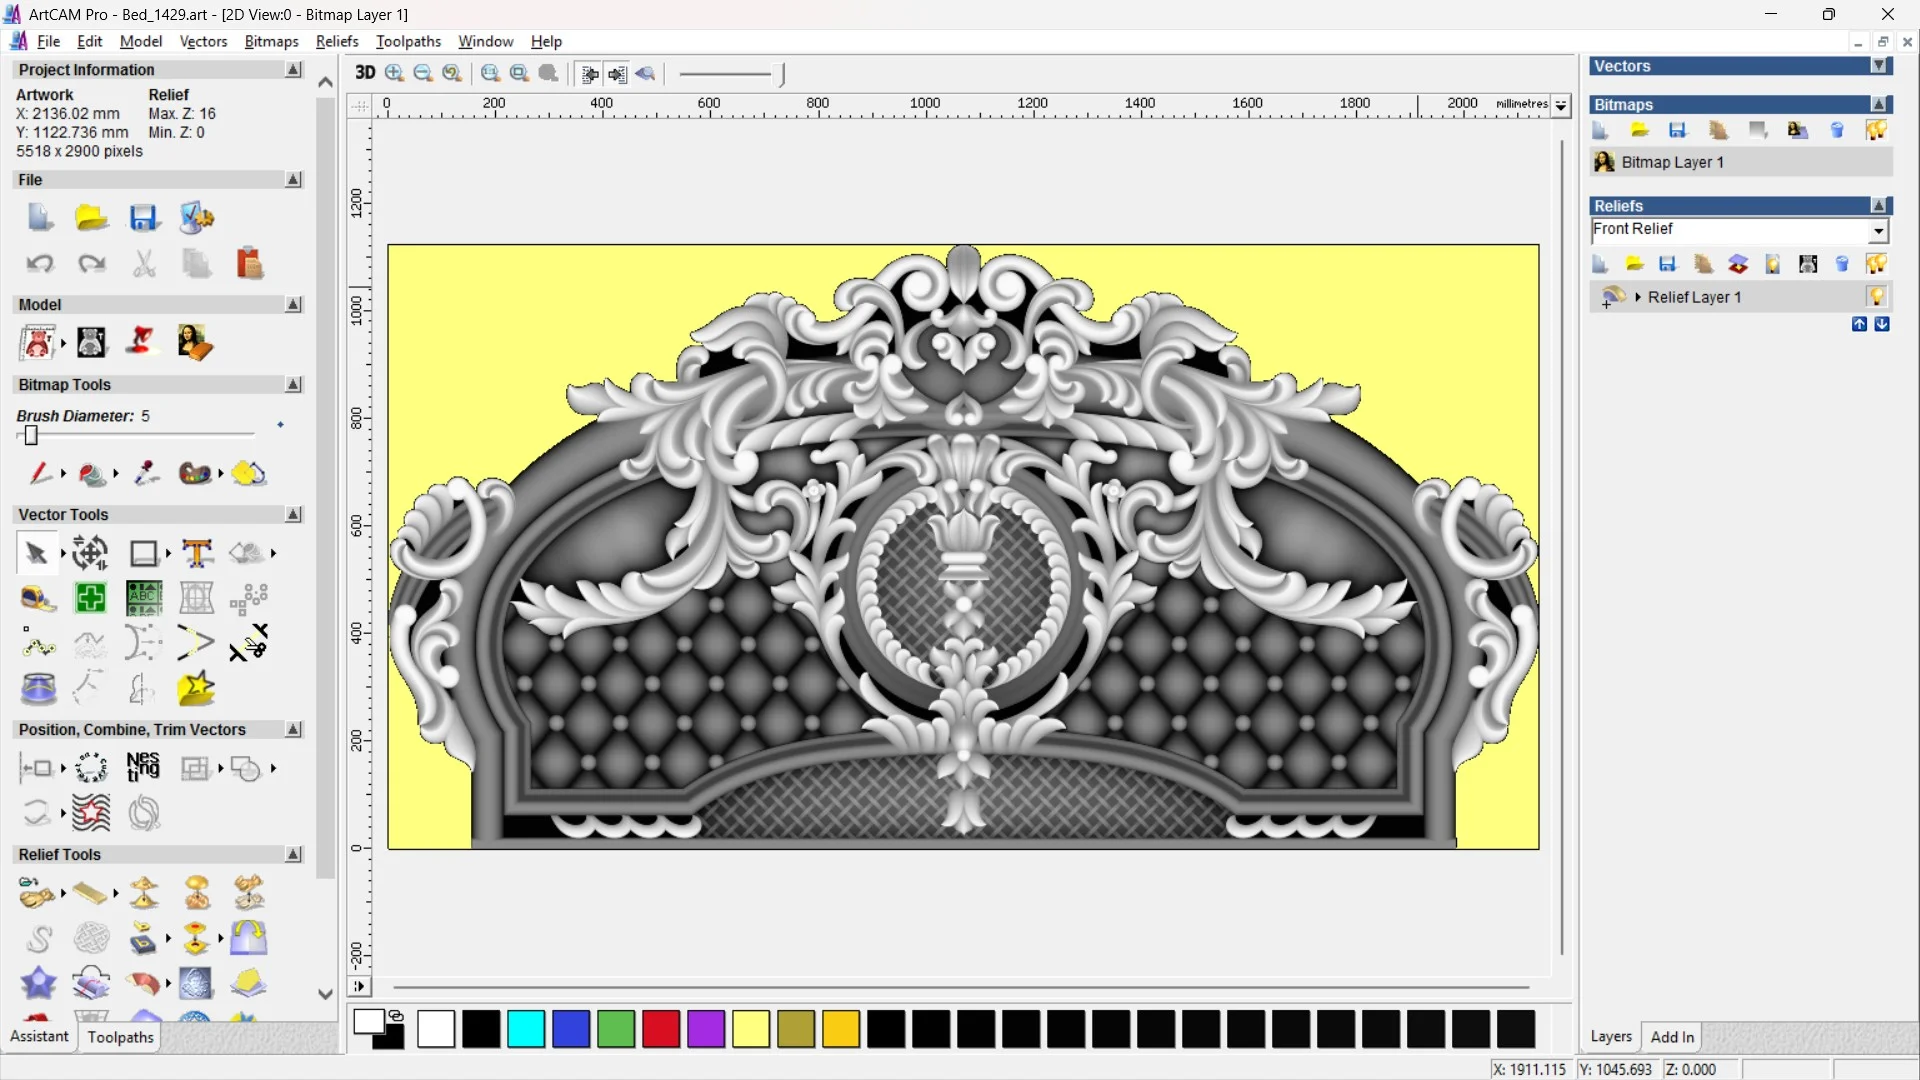Select the node editing vector tool
The width and height of the screenshot is (1920, 1080).
click(39, 645)
